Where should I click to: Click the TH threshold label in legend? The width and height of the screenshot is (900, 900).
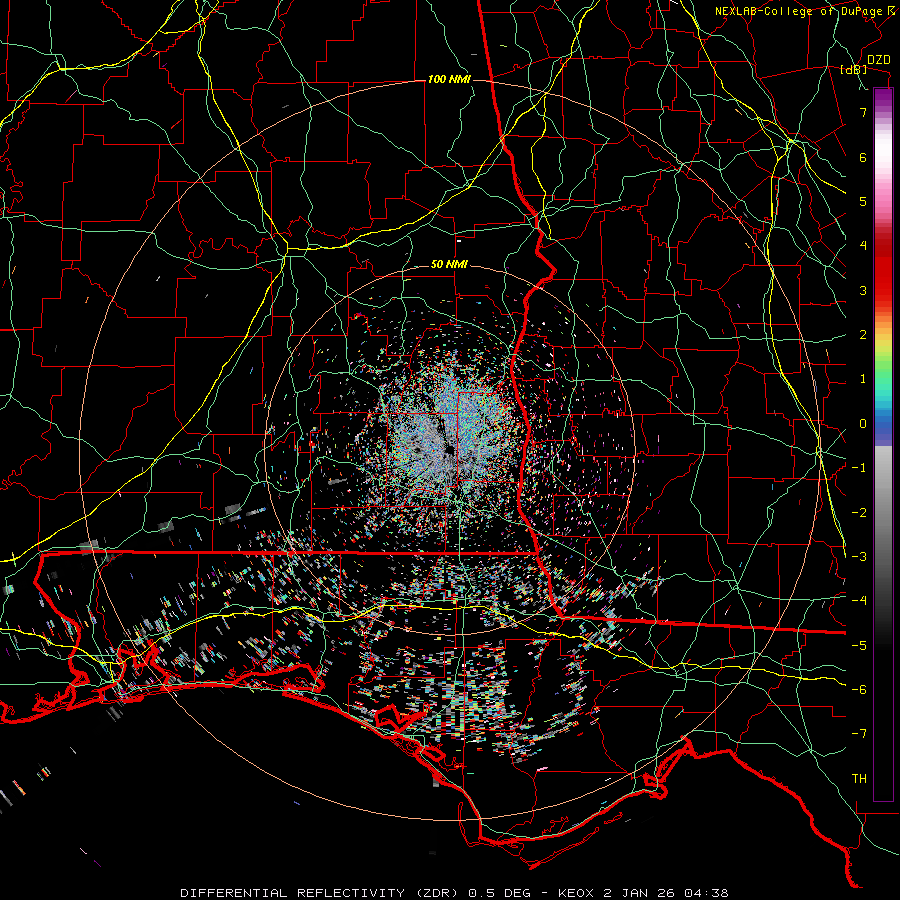pos(859,778)
